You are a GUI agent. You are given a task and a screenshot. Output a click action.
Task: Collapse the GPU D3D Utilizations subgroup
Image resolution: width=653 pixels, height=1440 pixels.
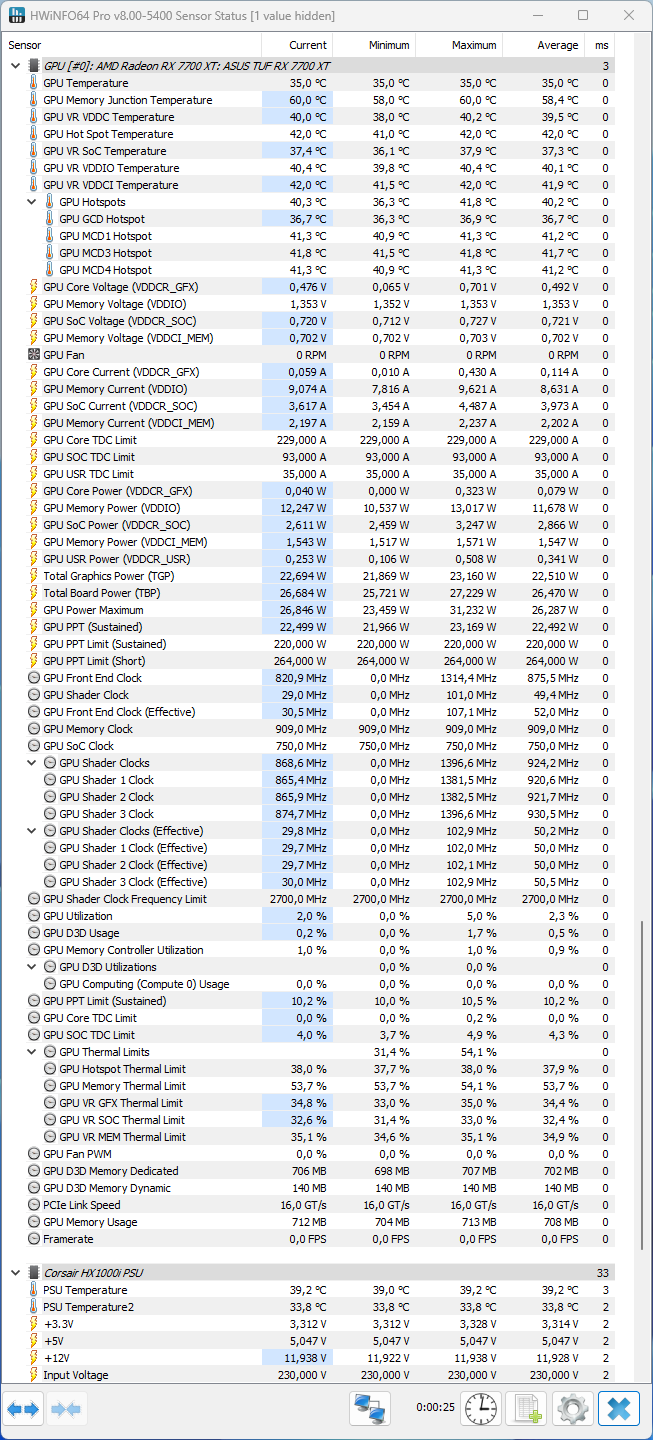[31, 967]
